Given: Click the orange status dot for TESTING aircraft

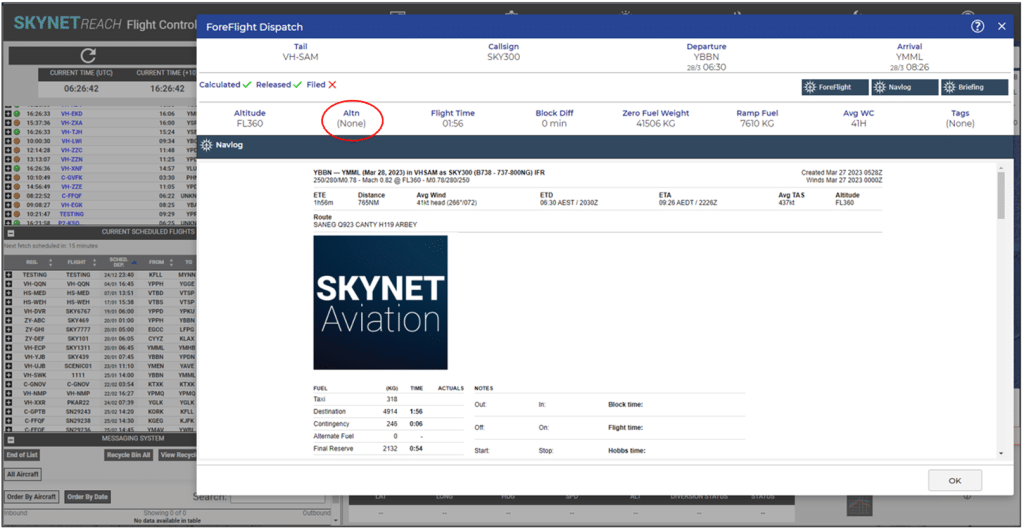Looking at the screenshot, I should coord(17,214).
